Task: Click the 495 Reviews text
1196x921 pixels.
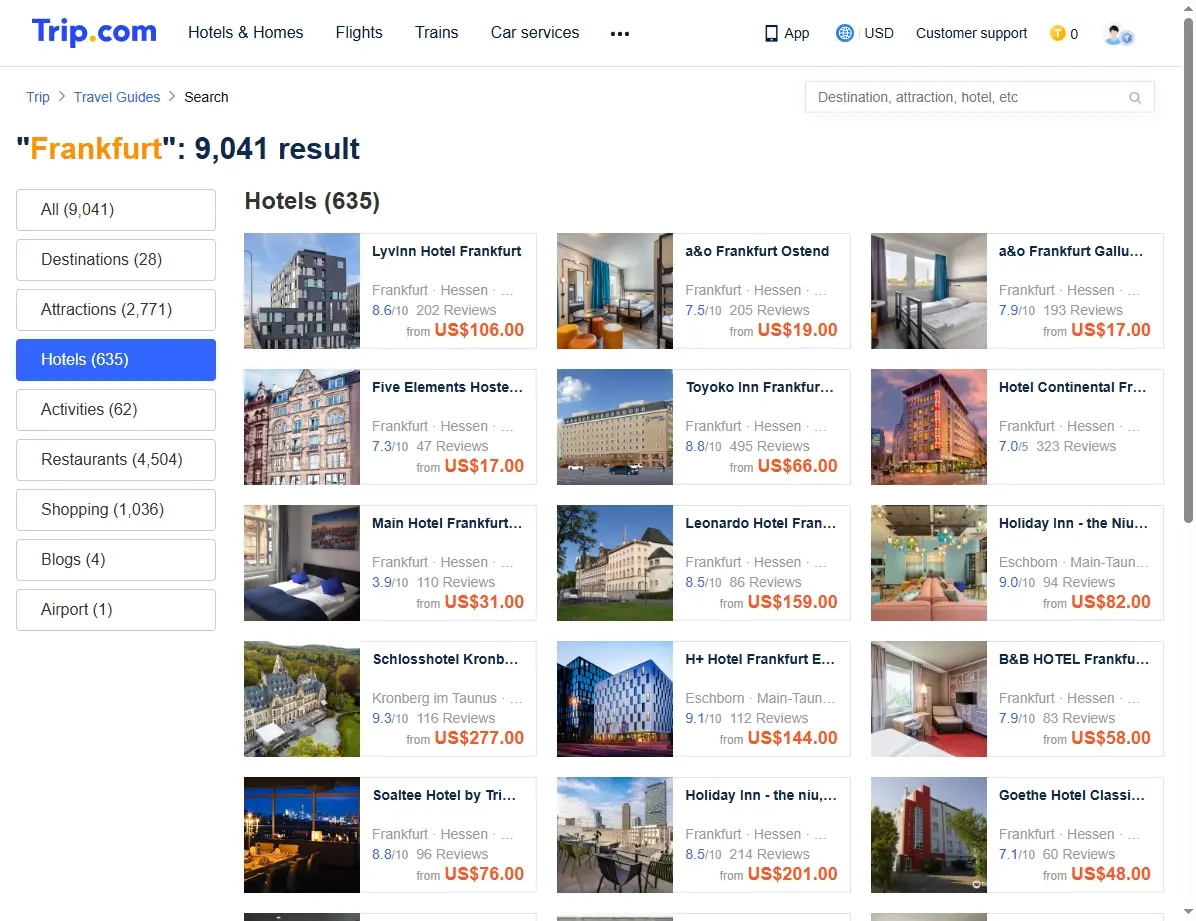Action: 770,446
